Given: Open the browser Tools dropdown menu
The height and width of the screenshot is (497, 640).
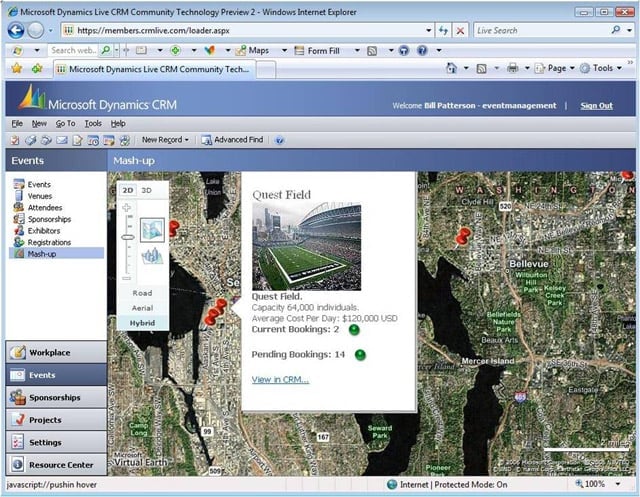Looking at the screenshot, I should 603,68.
